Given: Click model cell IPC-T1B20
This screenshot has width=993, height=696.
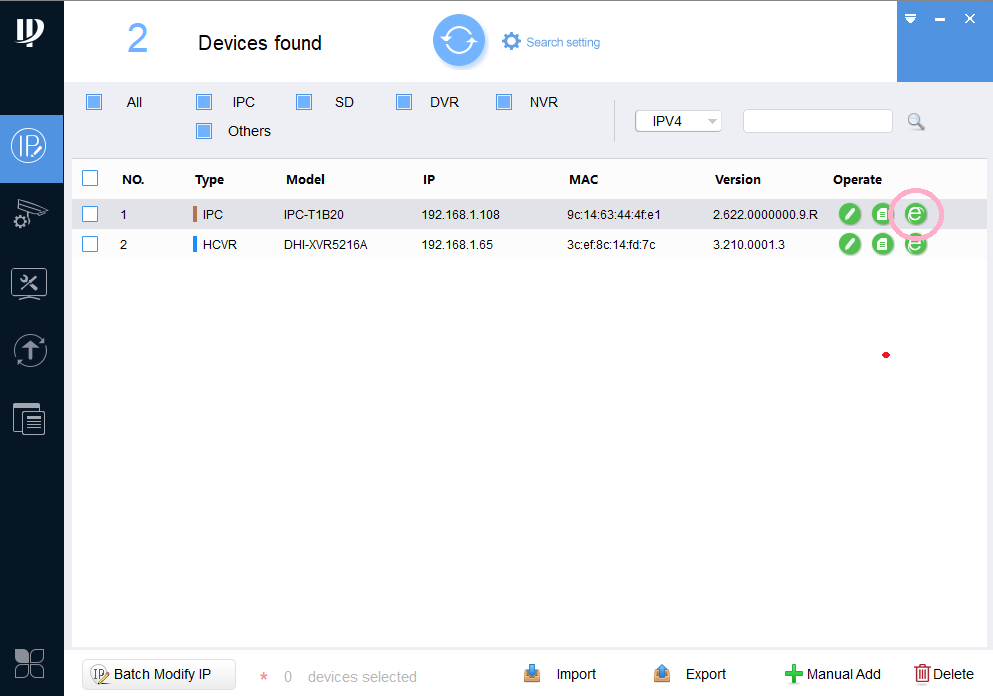Looking at the screenshot, I should [313, 215].
